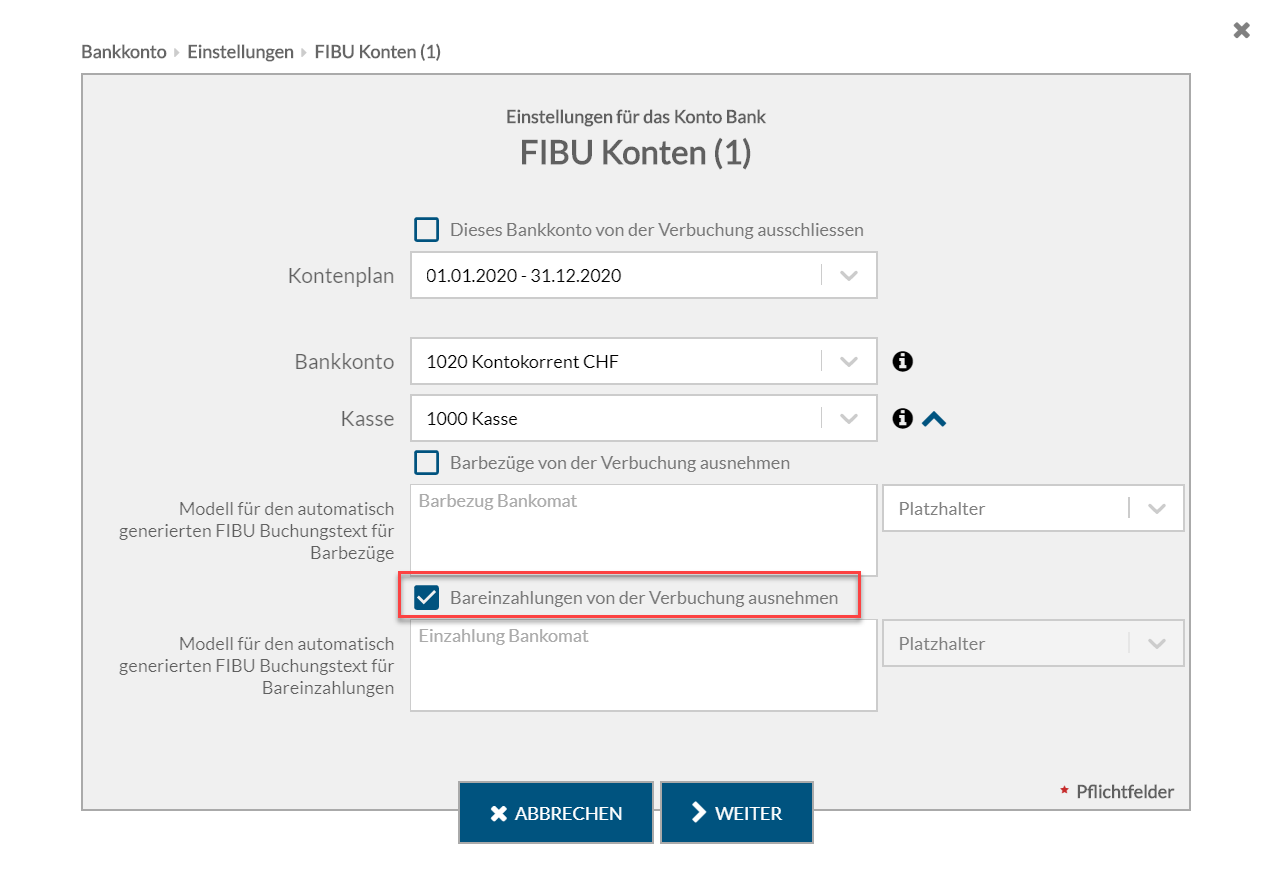Collapse the Kasse section with the blue chevron
The height and width of the screenshot is (893, 1266).
pos(934,419)
